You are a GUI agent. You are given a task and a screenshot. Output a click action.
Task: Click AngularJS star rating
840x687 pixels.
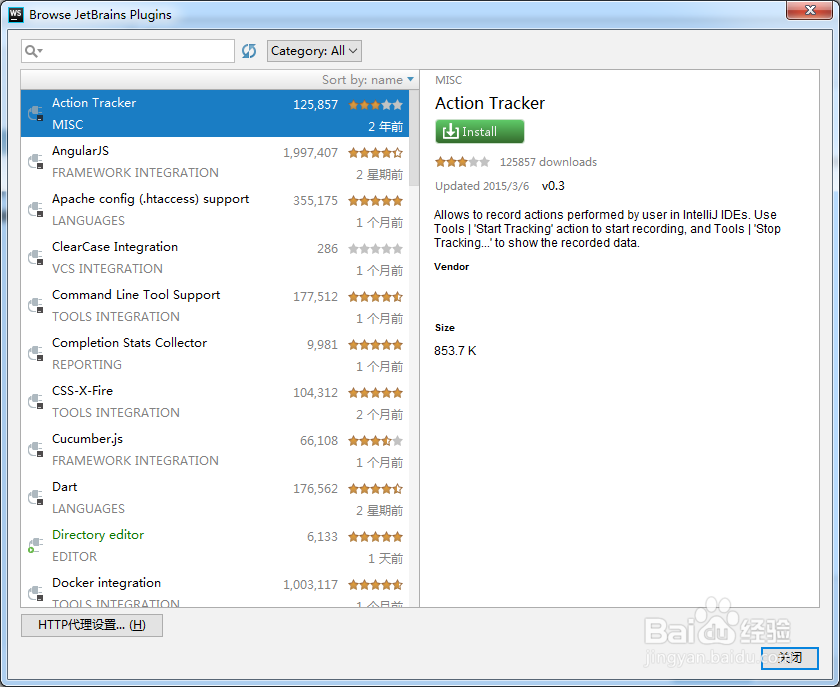tap(376, 153)
